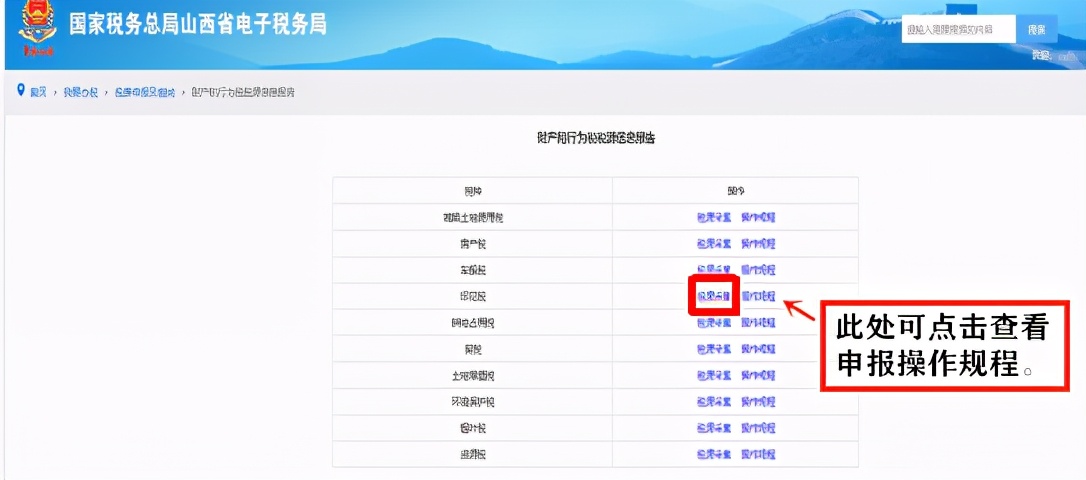Open right 操作规程 link in 房产税 row
The image size is (1086, 480).
tap(758, 243)
